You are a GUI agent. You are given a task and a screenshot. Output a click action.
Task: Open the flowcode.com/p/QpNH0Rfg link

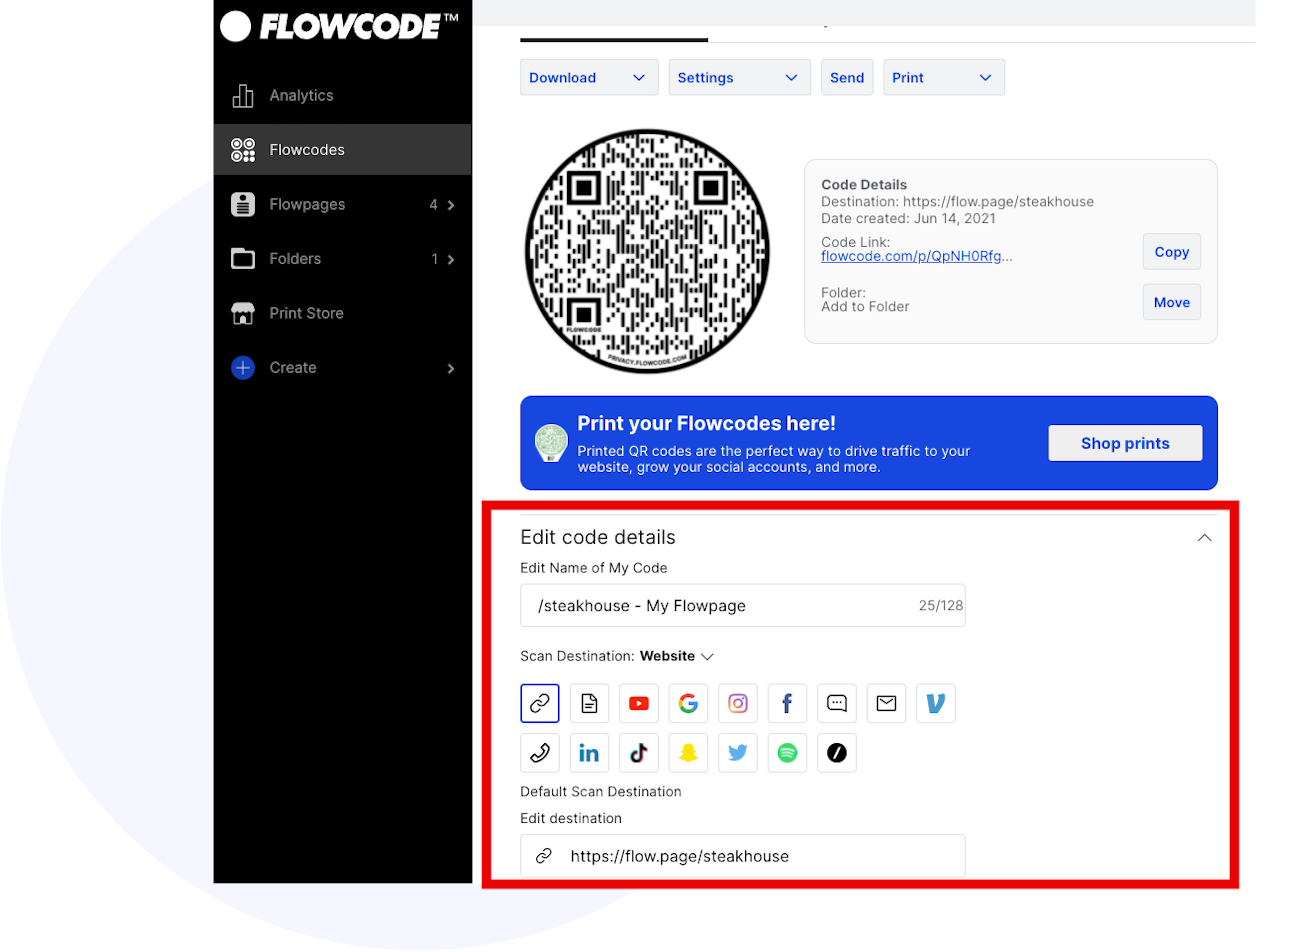916,257
